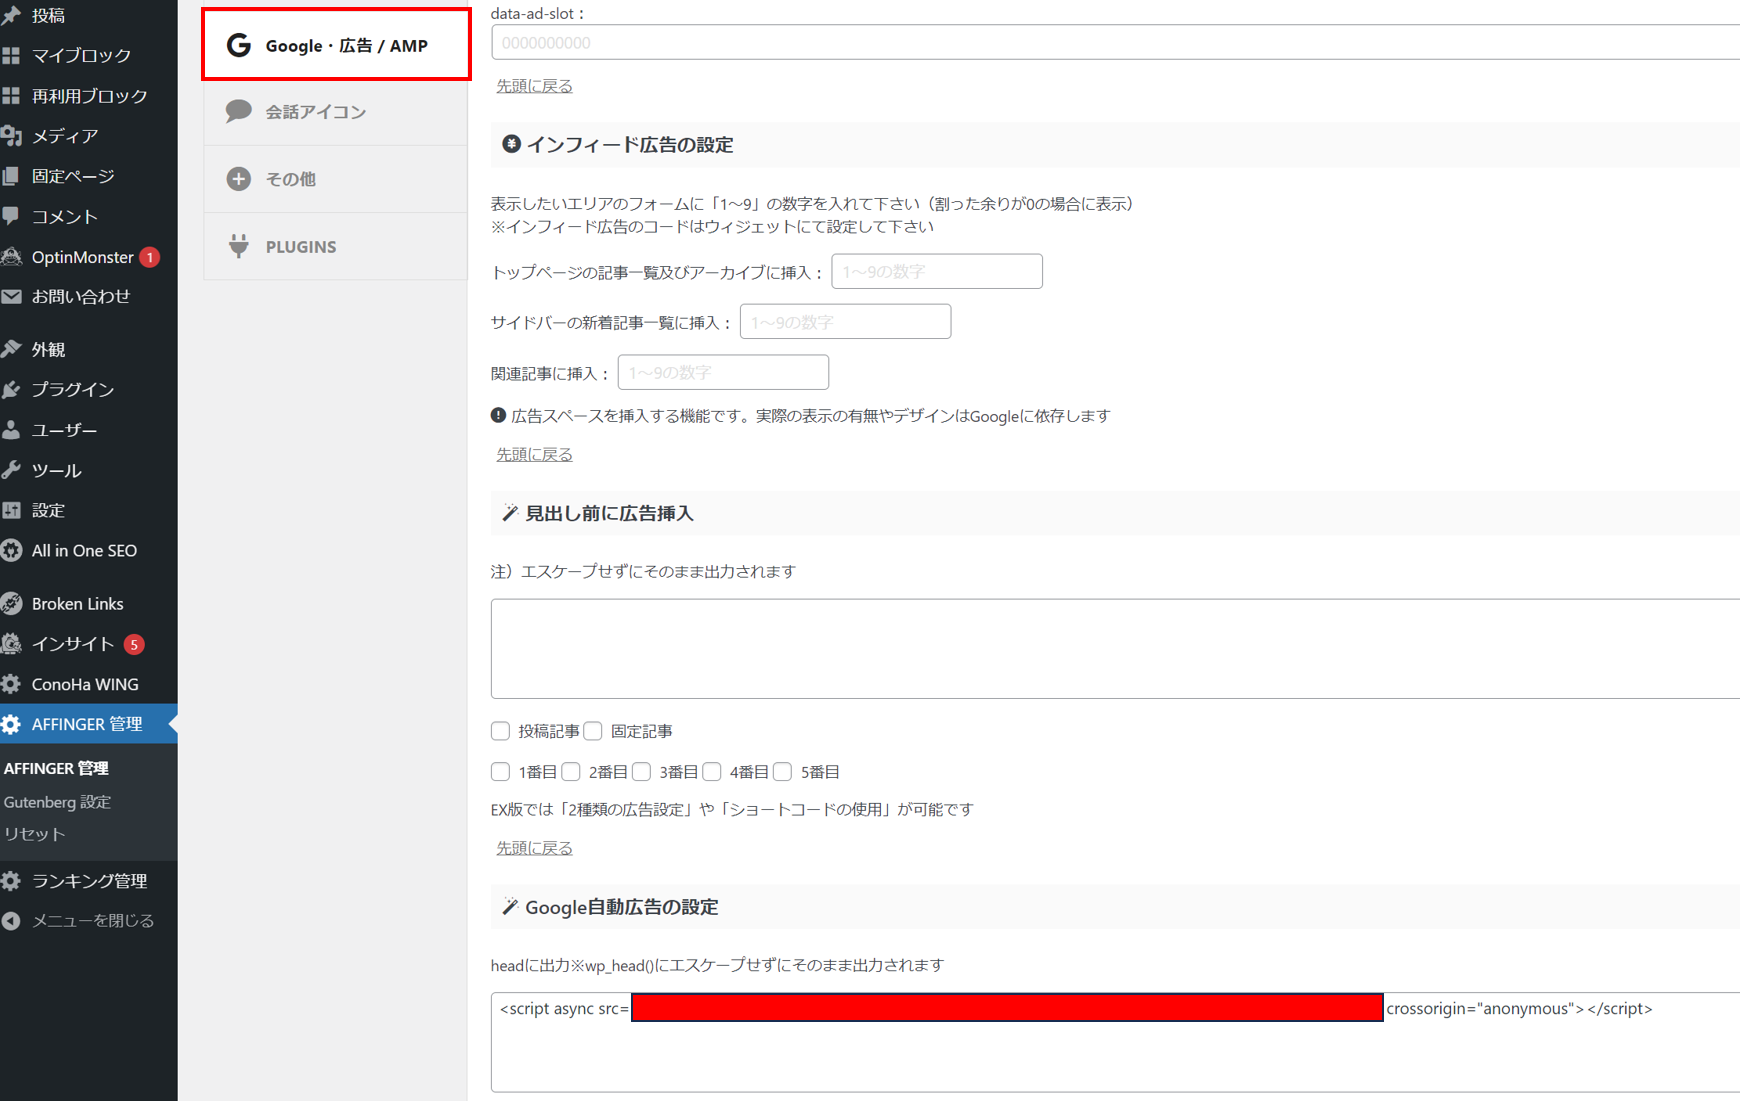Click the Google自動広告の設定 heading
Viewport: 1740px width, 1101px height.
click(622, 907)
